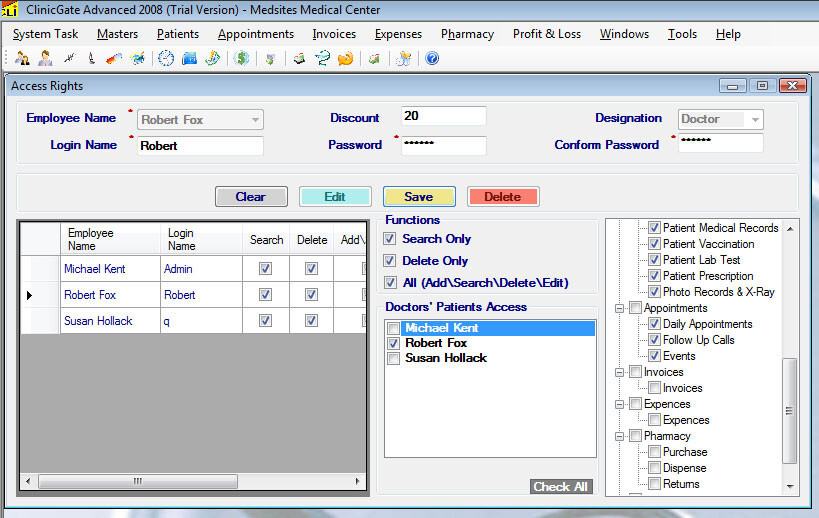Open the snake pharmacy symbol icon
819x518 pixels.
click(x=322, y=58)
